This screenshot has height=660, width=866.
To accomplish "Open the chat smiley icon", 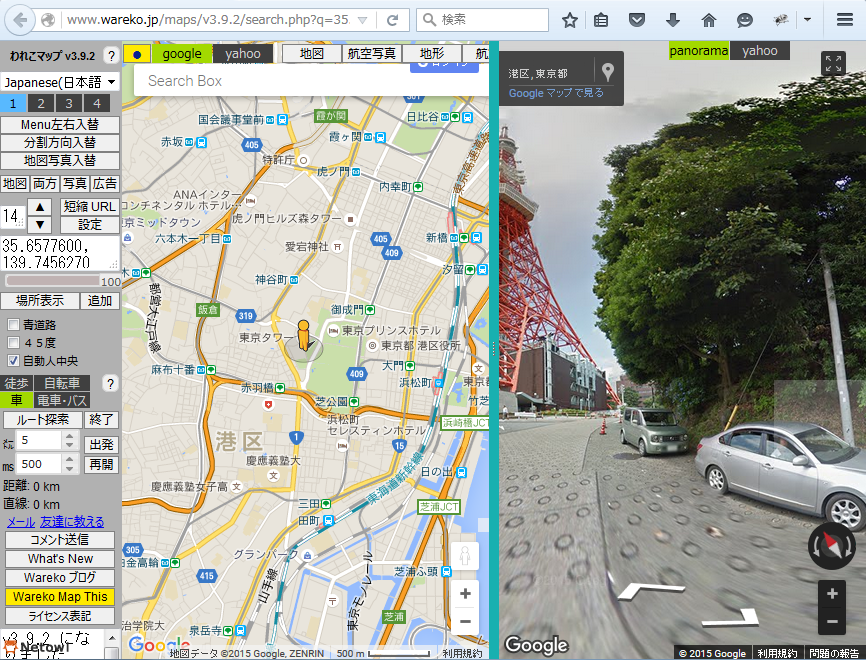I will pos(744,20).
